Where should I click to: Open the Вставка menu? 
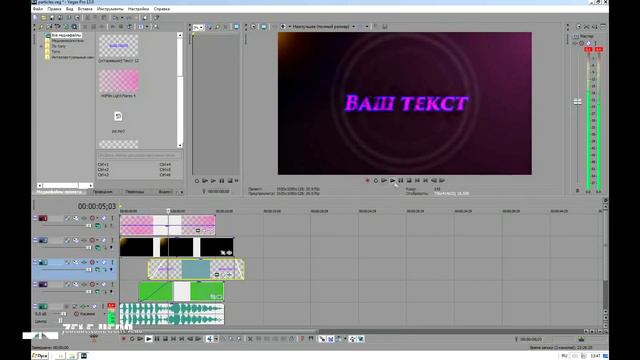click(x=85, y=9)
